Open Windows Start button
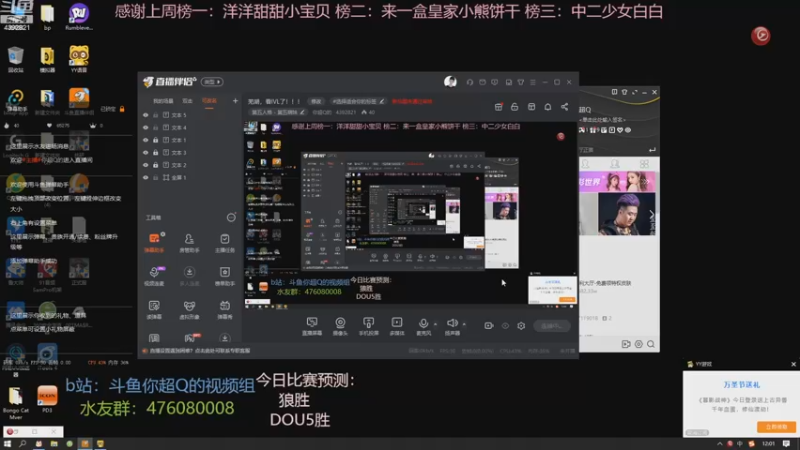The height and width of the screenshot is (450, 800). click(7, 444)
